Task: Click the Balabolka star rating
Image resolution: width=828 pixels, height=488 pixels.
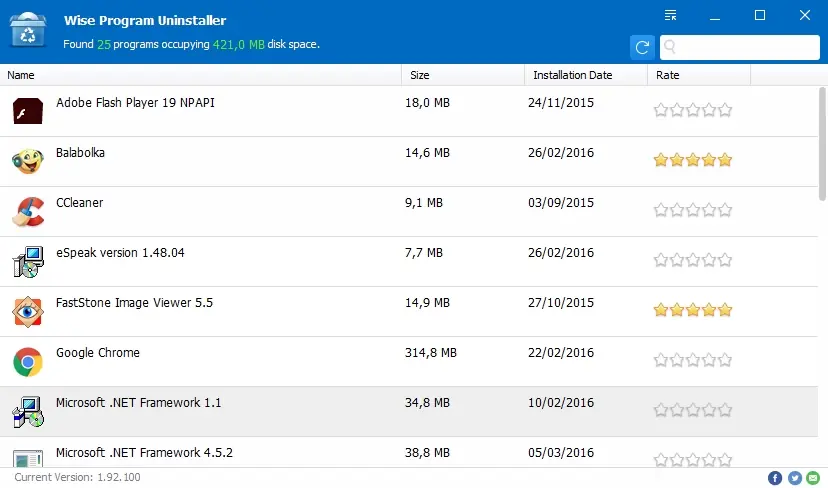Action: click(x=693, y=159)
